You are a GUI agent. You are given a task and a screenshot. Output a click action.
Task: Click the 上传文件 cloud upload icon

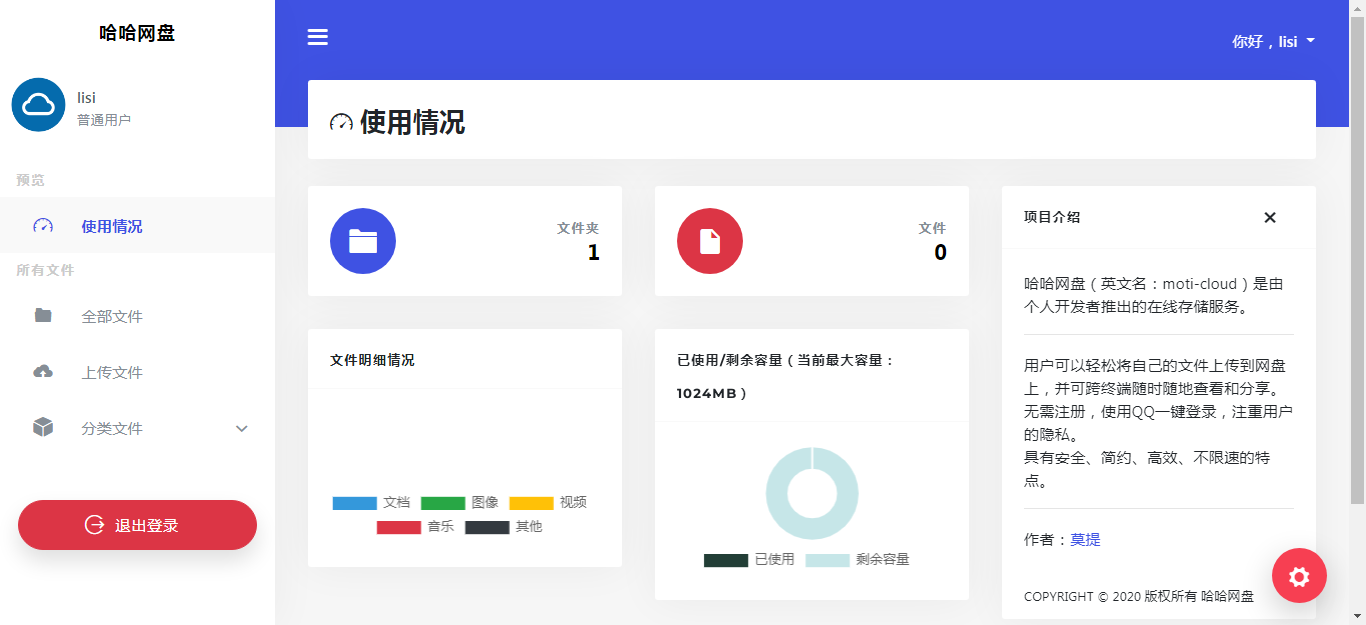[42, 371]
